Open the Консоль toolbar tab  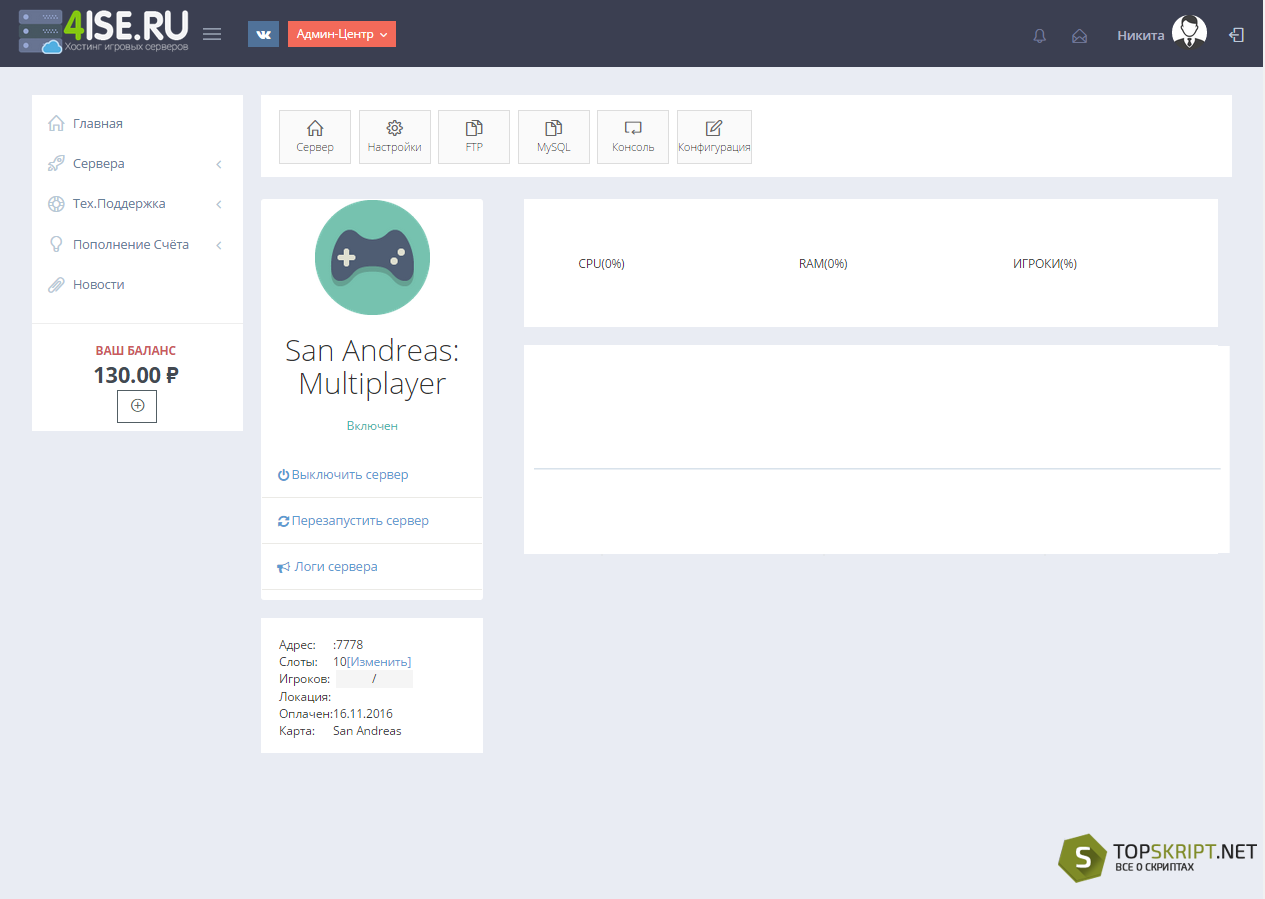[x=633, y=137]
